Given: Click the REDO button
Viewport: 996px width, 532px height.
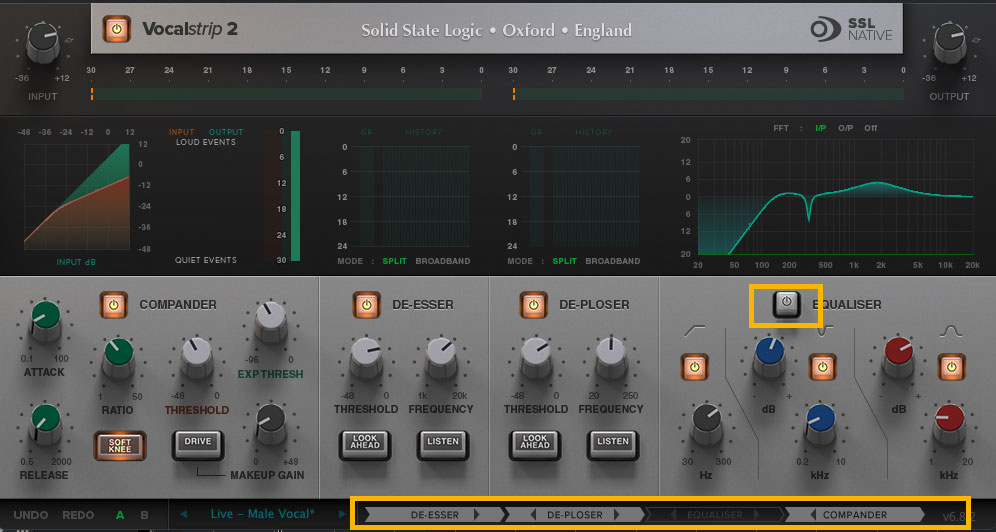Looking at the screenshot, I should [x=78, y=515].
